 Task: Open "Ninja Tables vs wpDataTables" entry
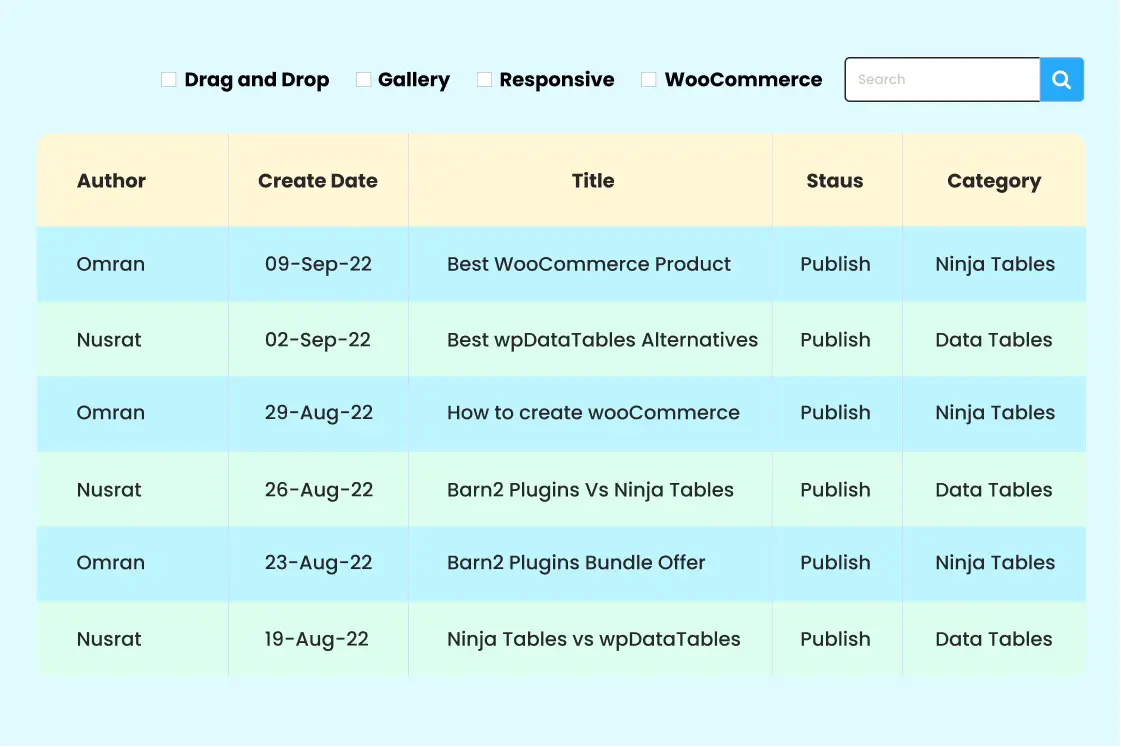coord(594,639)
